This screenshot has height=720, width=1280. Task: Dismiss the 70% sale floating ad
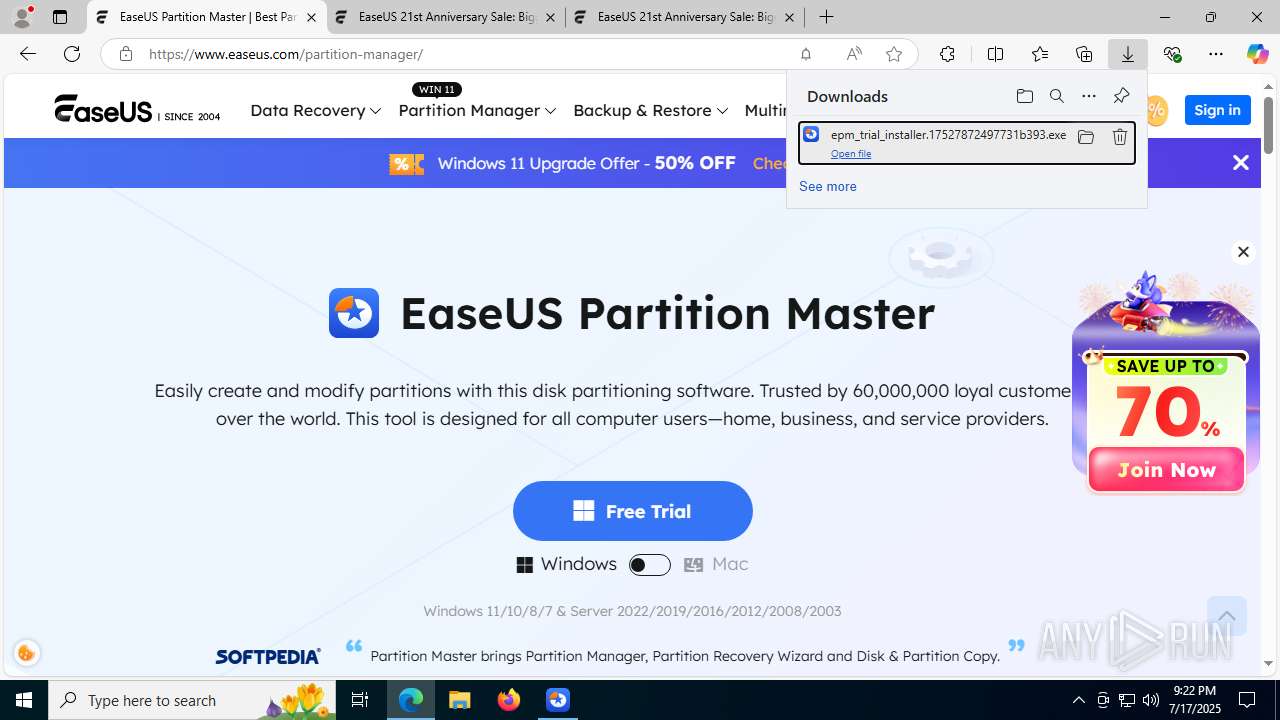coord(1243,252)
